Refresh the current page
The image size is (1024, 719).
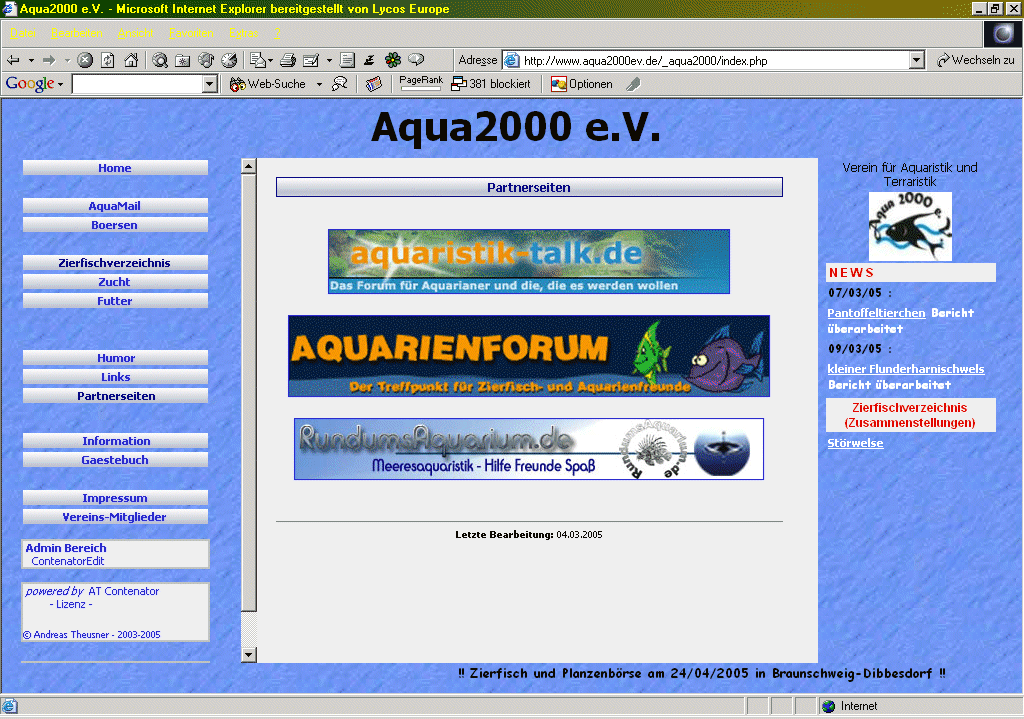tap(108, 61)
